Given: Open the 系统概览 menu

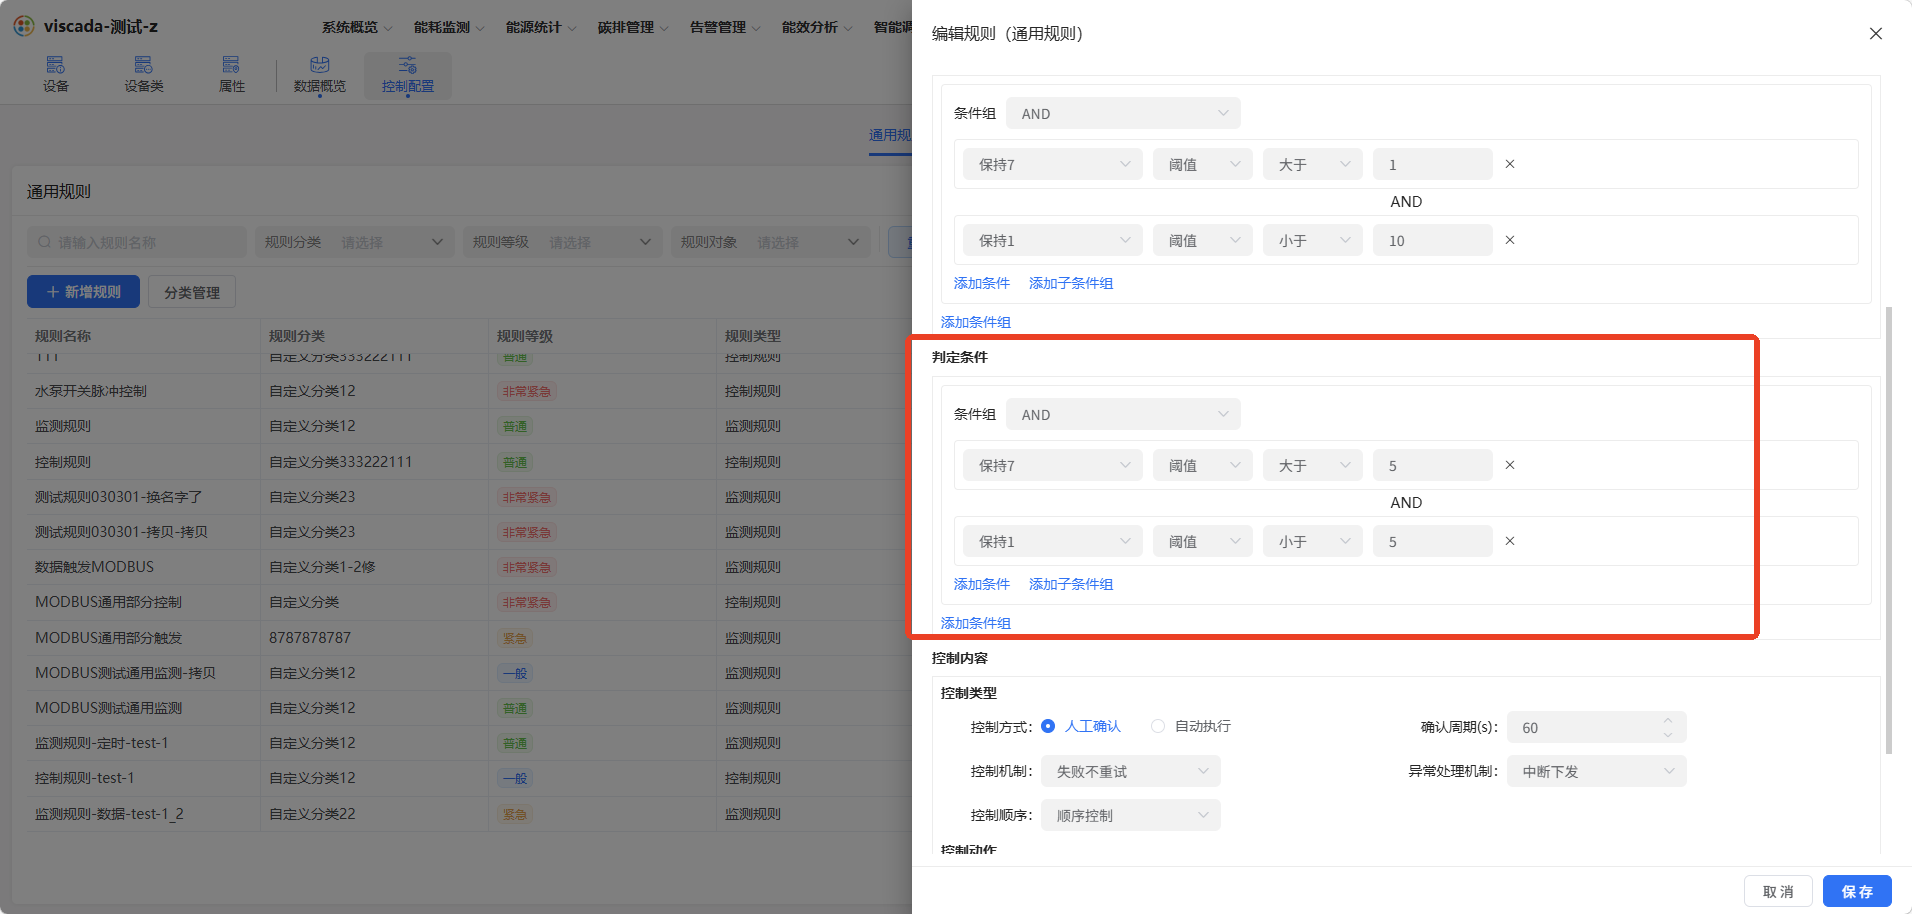Looking at the screenshot, I should click(x=357, y=27).
